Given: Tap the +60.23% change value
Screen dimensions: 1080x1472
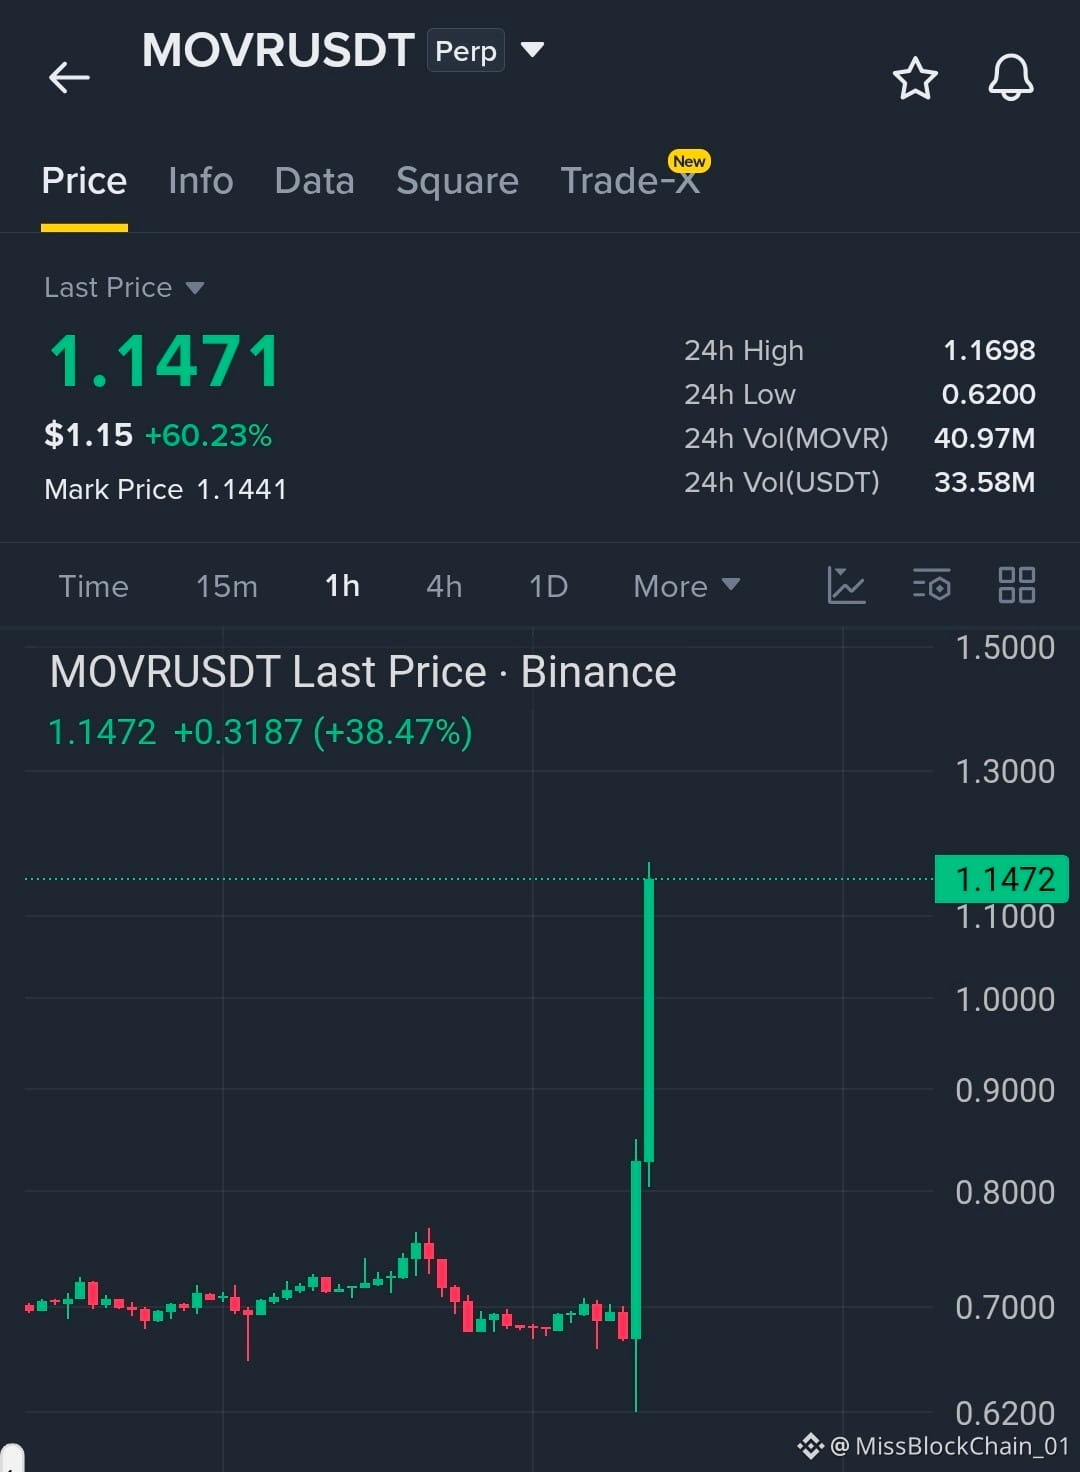Looking at the screenshot, I should 208,435.
